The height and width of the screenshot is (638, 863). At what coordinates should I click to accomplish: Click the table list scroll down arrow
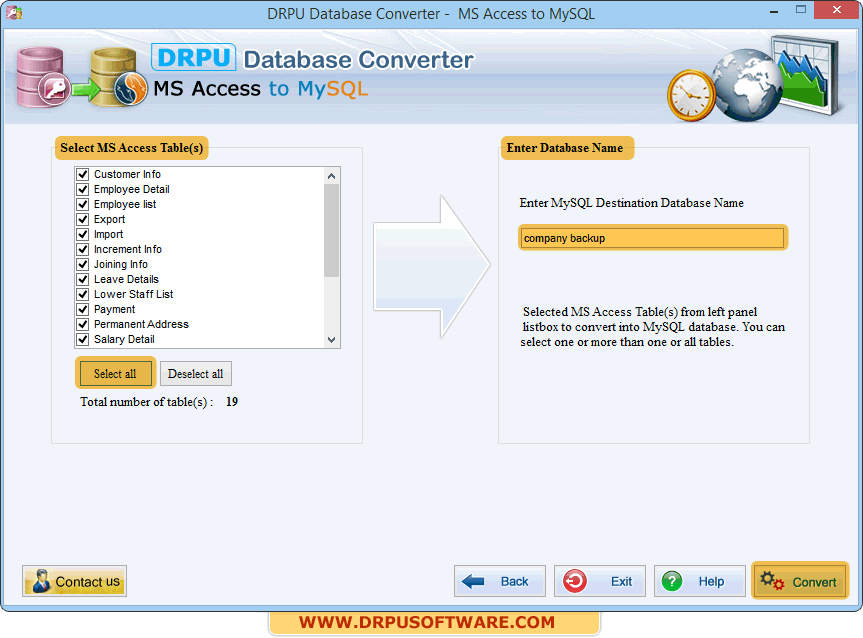click(331, 340)
